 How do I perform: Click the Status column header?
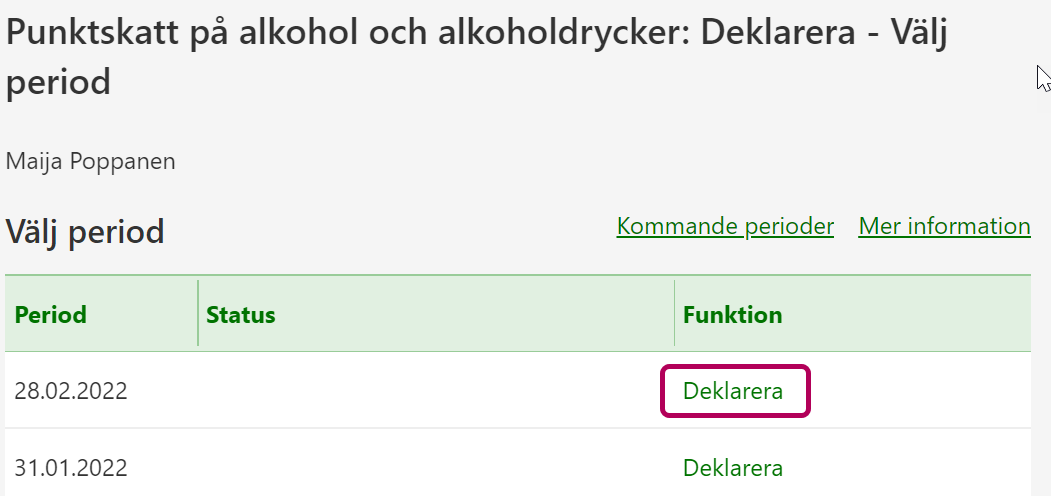coord(241,315)
